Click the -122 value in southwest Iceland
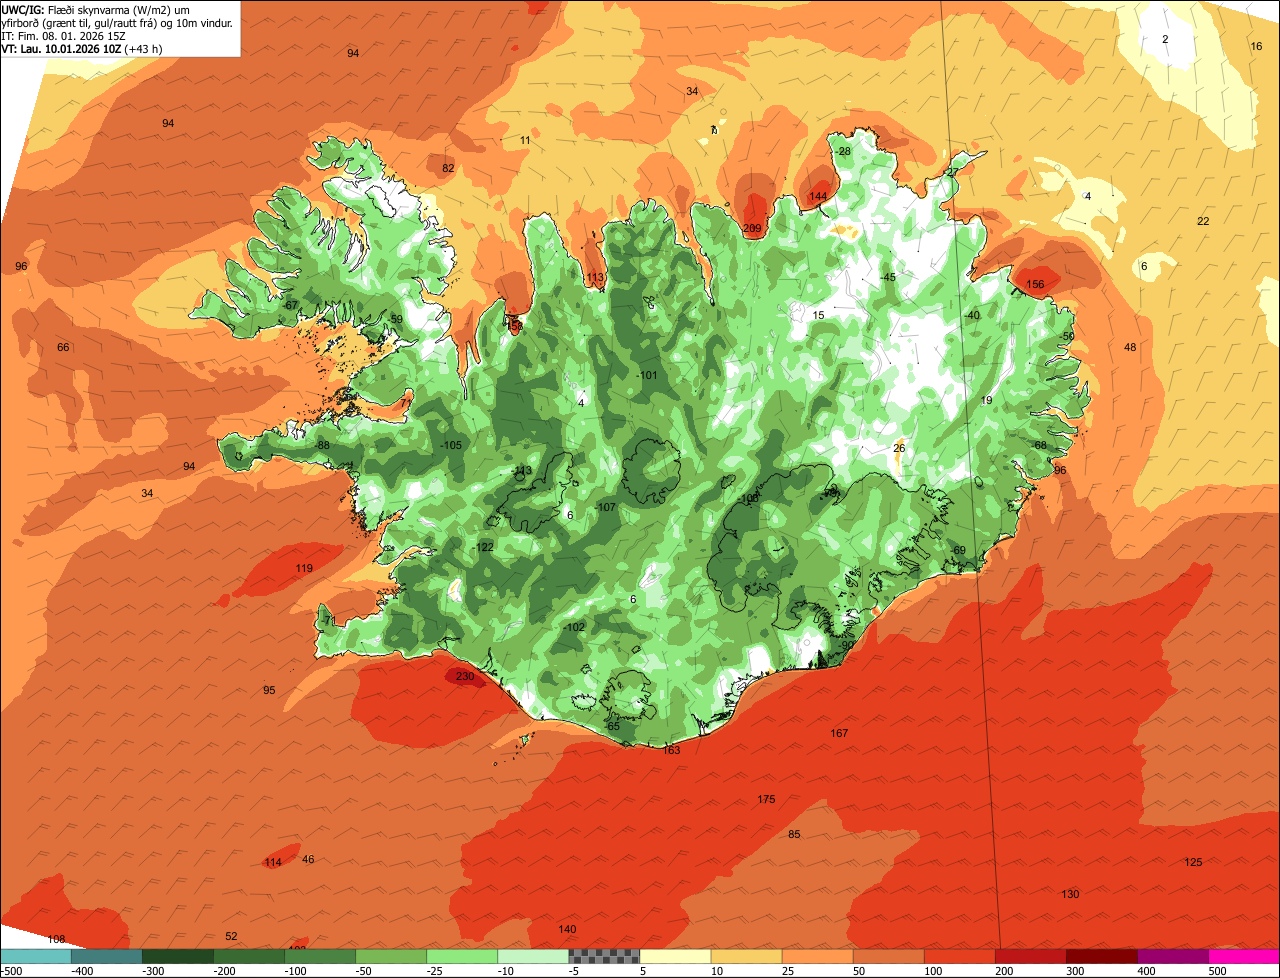 (483, 547)
